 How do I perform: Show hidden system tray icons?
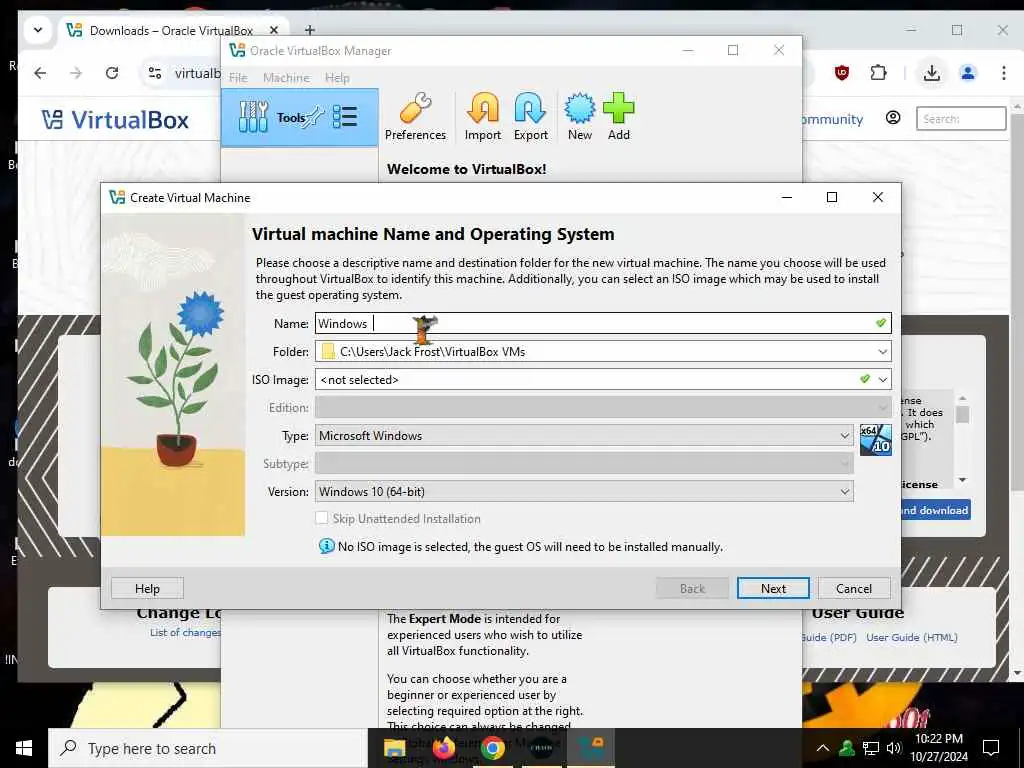(823, 748)
